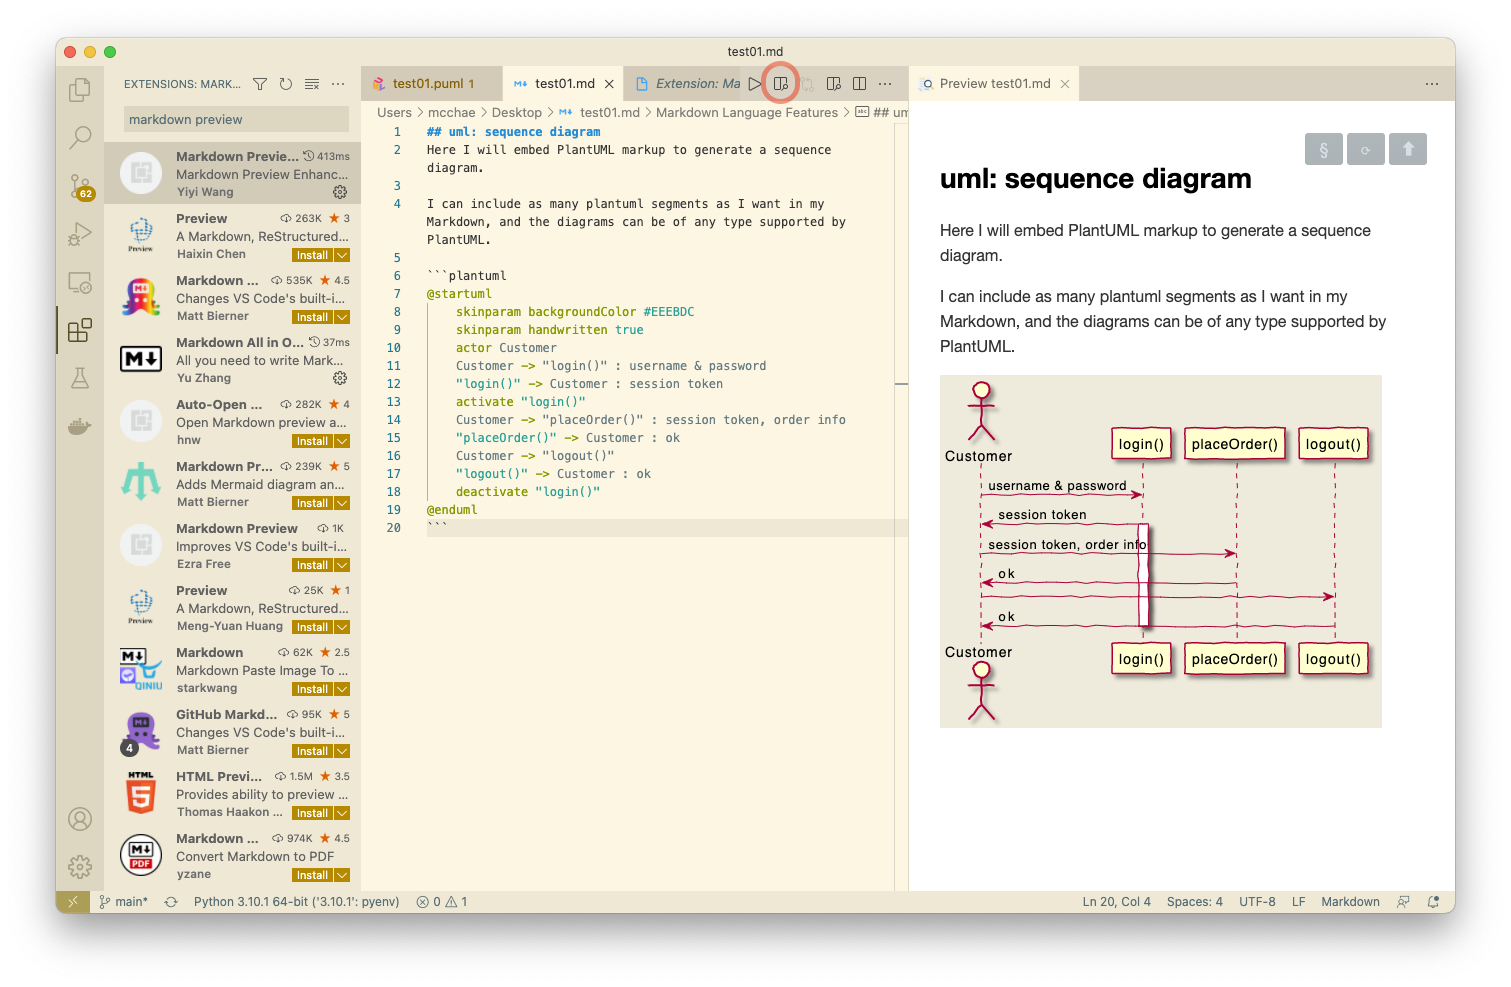Select the Extensions view icon

[x=80, y=330]
